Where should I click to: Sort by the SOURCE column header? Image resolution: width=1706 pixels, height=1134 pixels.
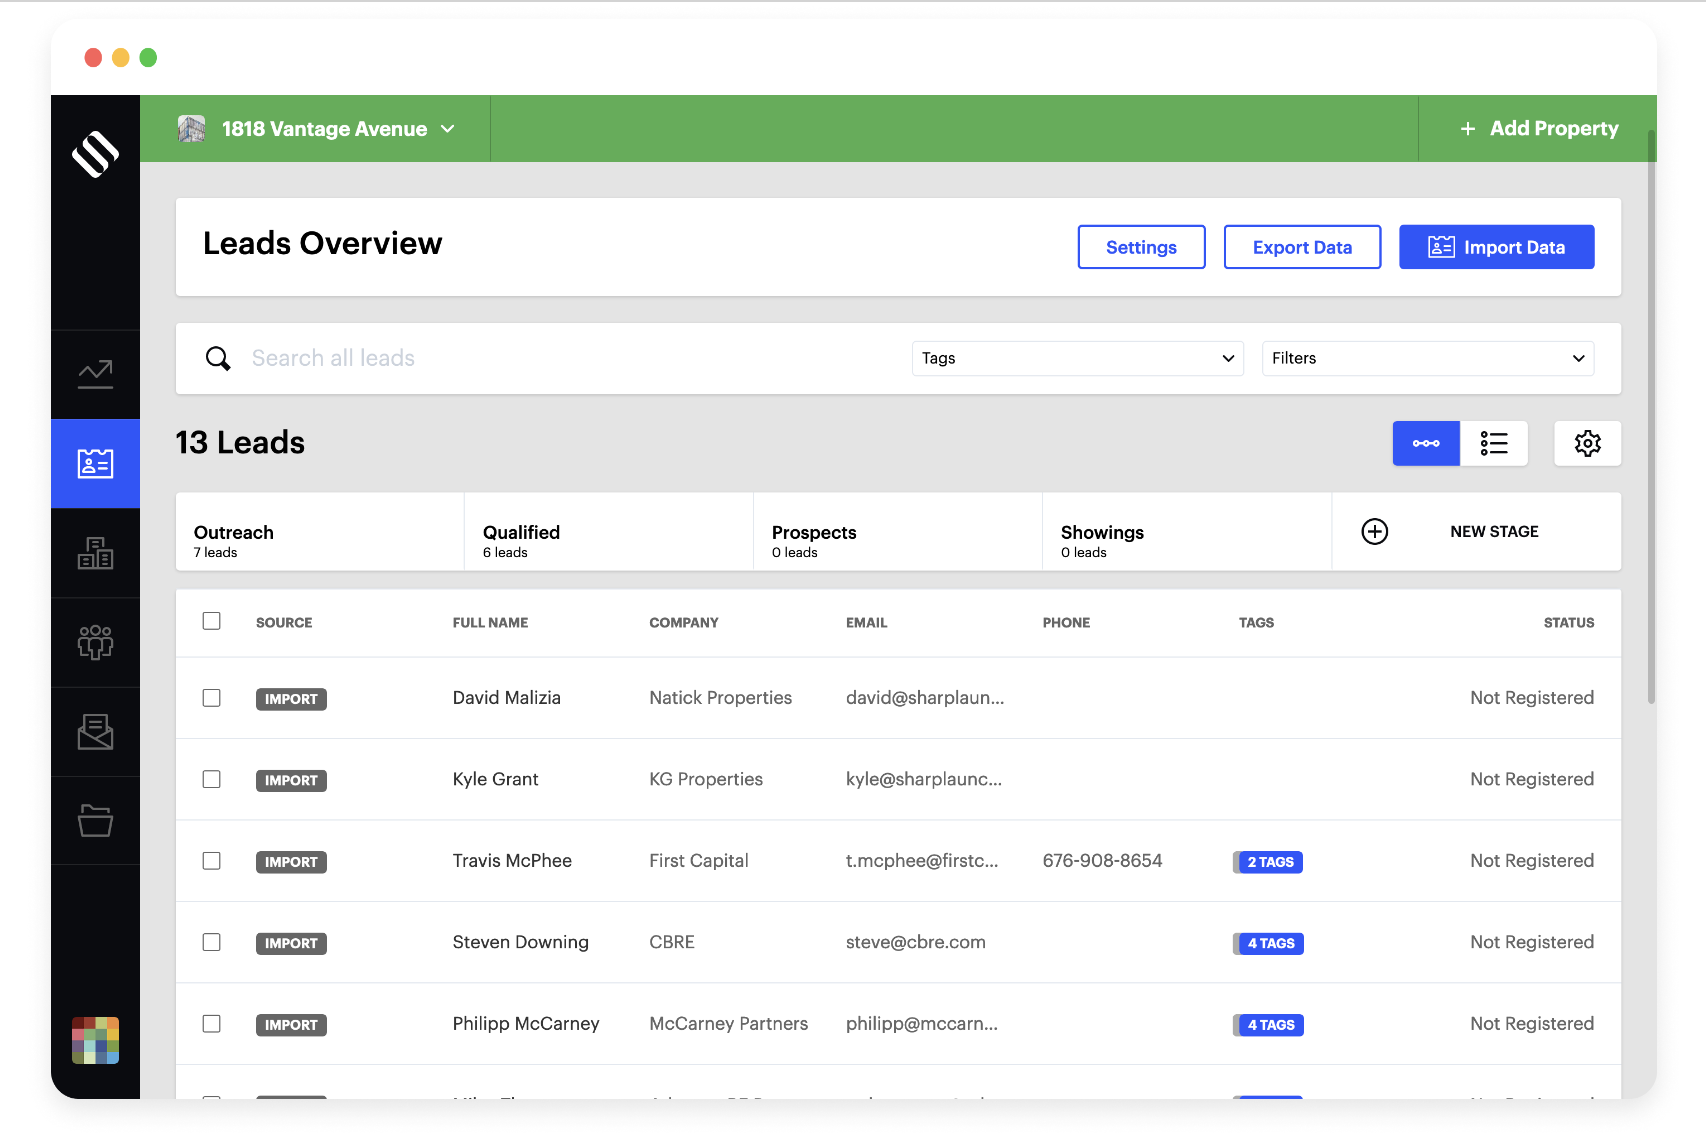click(284, 622)
